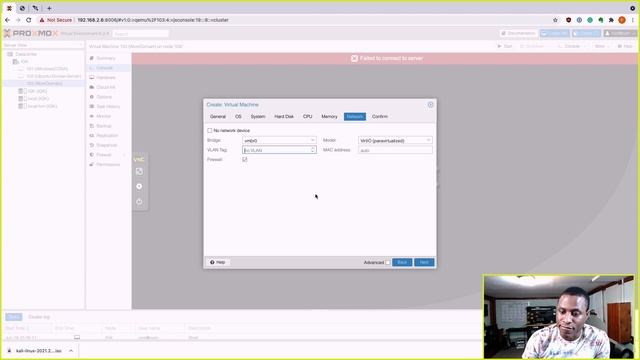The width and height of the screenshot is (640, 360).
Task: Switch to the General tab
Action: coord(218,117)
